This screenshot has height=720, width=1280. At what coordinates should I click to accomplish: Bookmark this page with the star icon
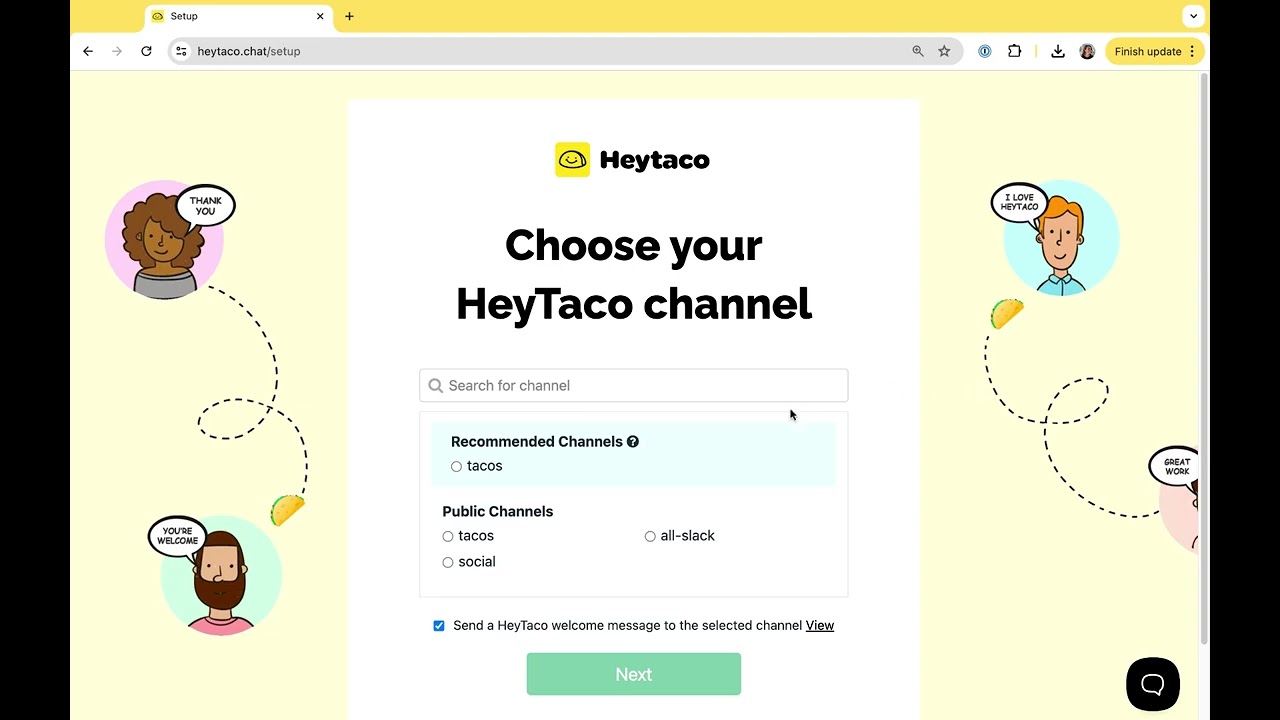click(944, 51)
